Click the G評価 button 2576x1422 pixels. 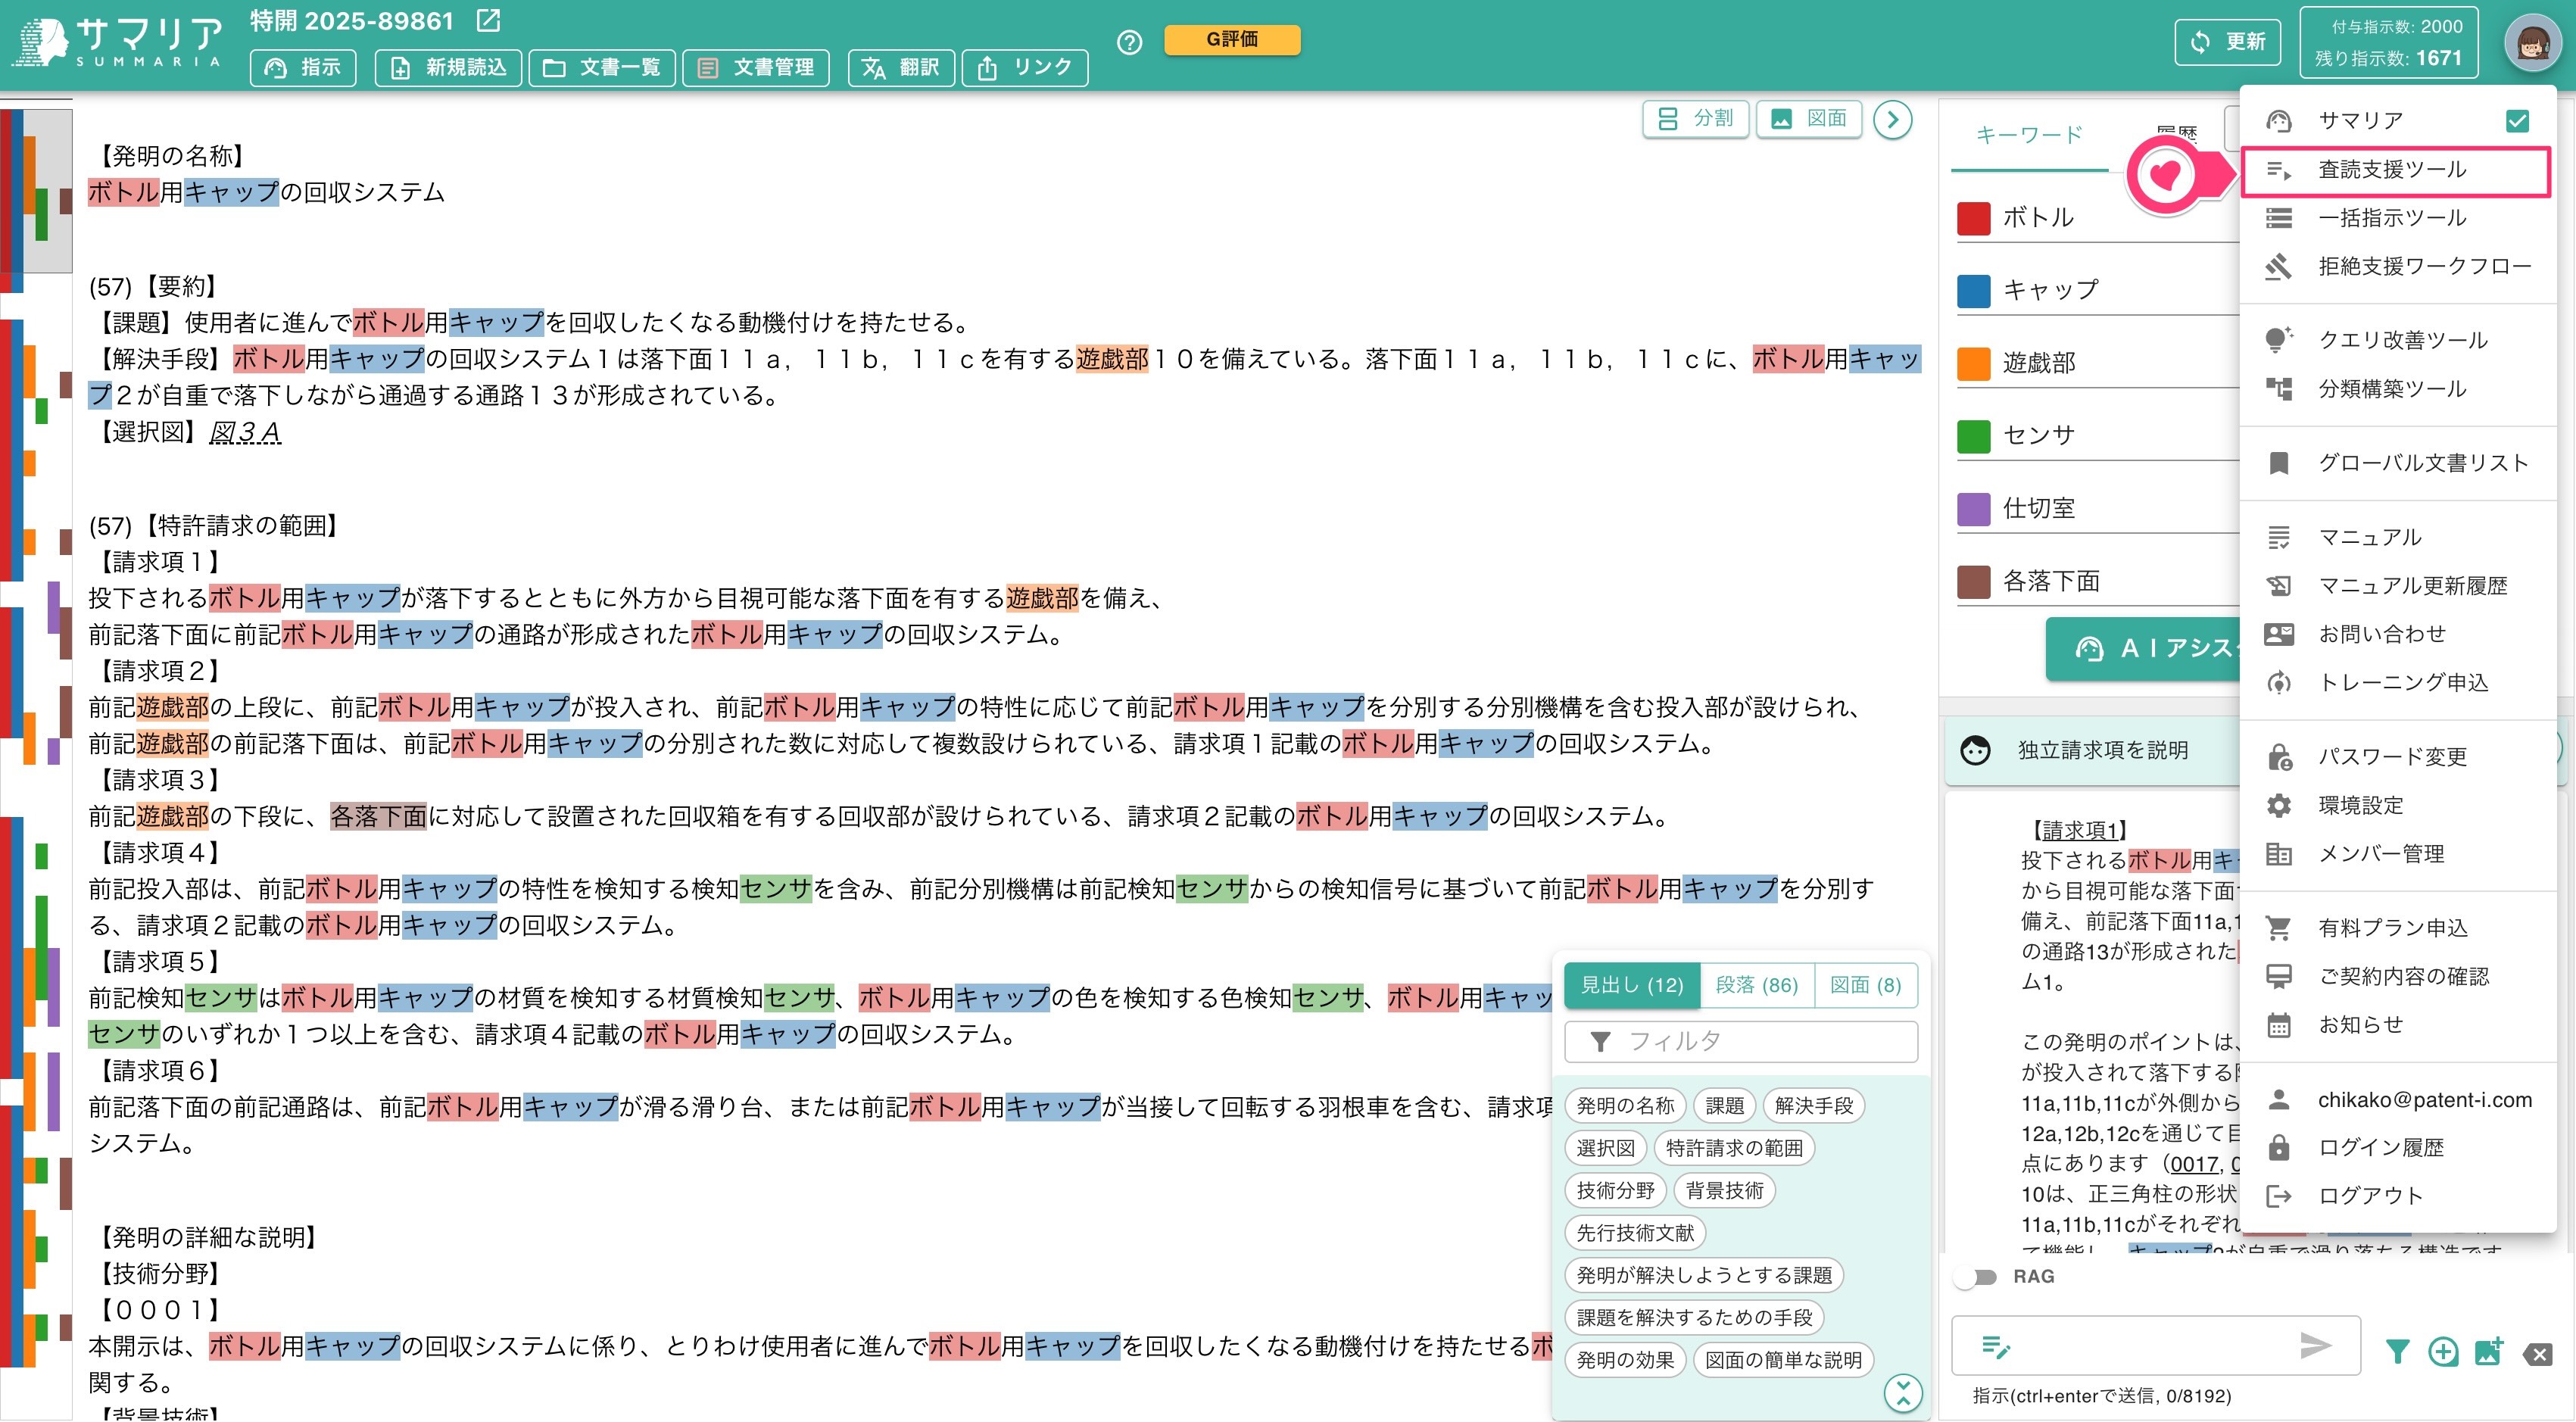point(1231,41)
